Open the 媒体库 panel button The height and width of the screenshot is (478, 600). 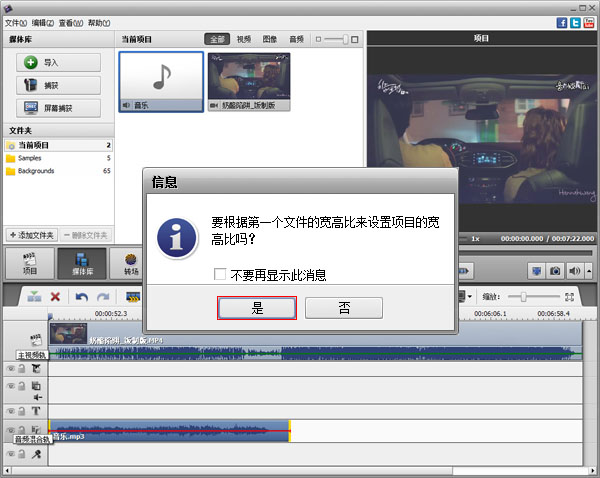(82, 264)
